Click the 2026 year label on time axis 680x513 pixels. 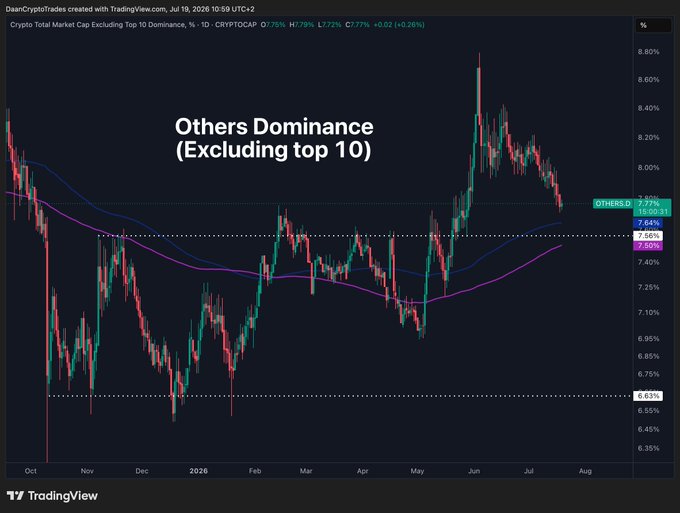click(x=199, y=471)
